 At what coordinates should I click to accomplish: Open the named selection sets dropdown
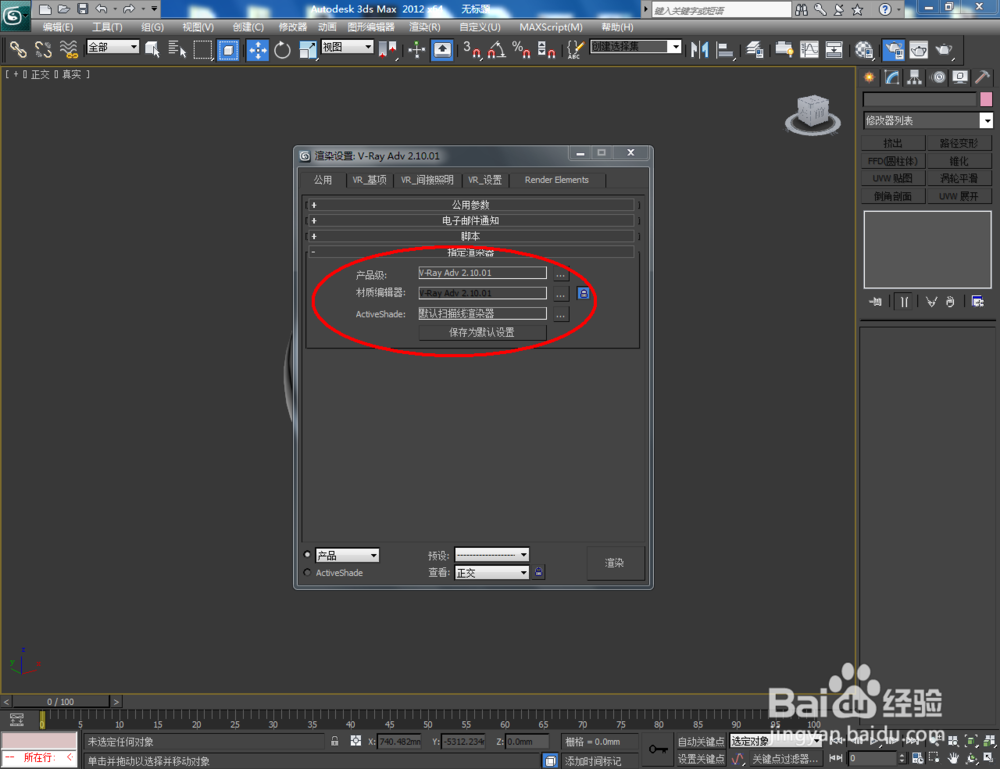click(x=635, y=47)
